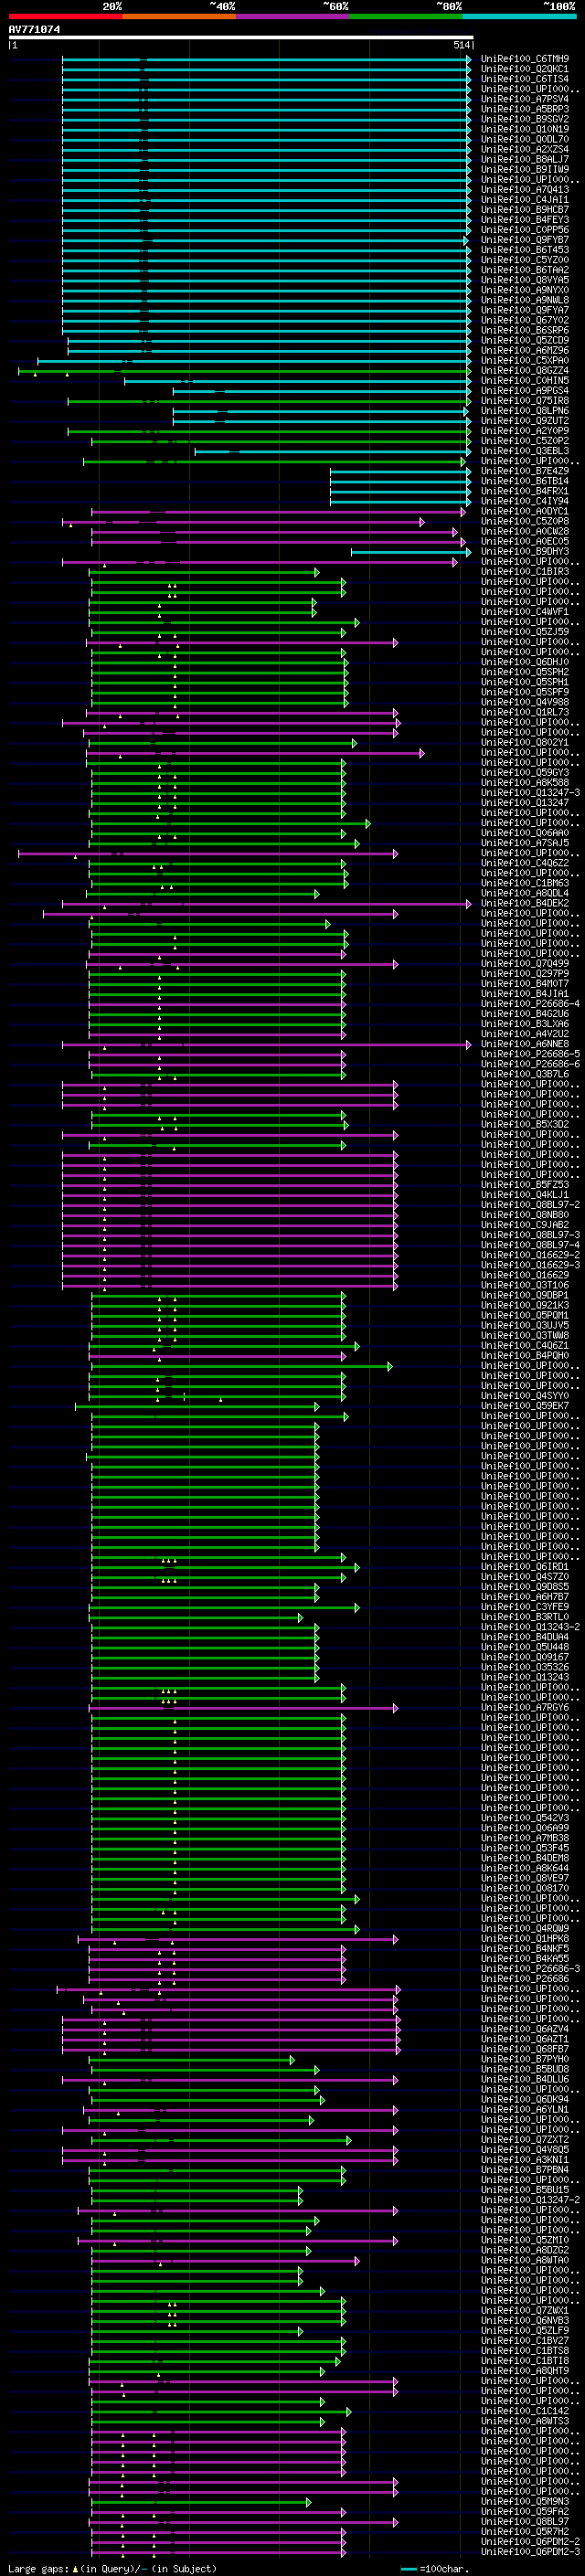Select hit label UniRef100_Q10N19

(525, 129)
